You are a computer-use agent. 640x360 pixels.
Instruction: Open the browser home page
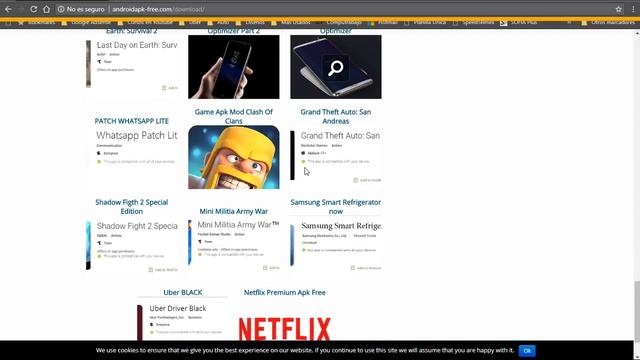tap(47, 9)
